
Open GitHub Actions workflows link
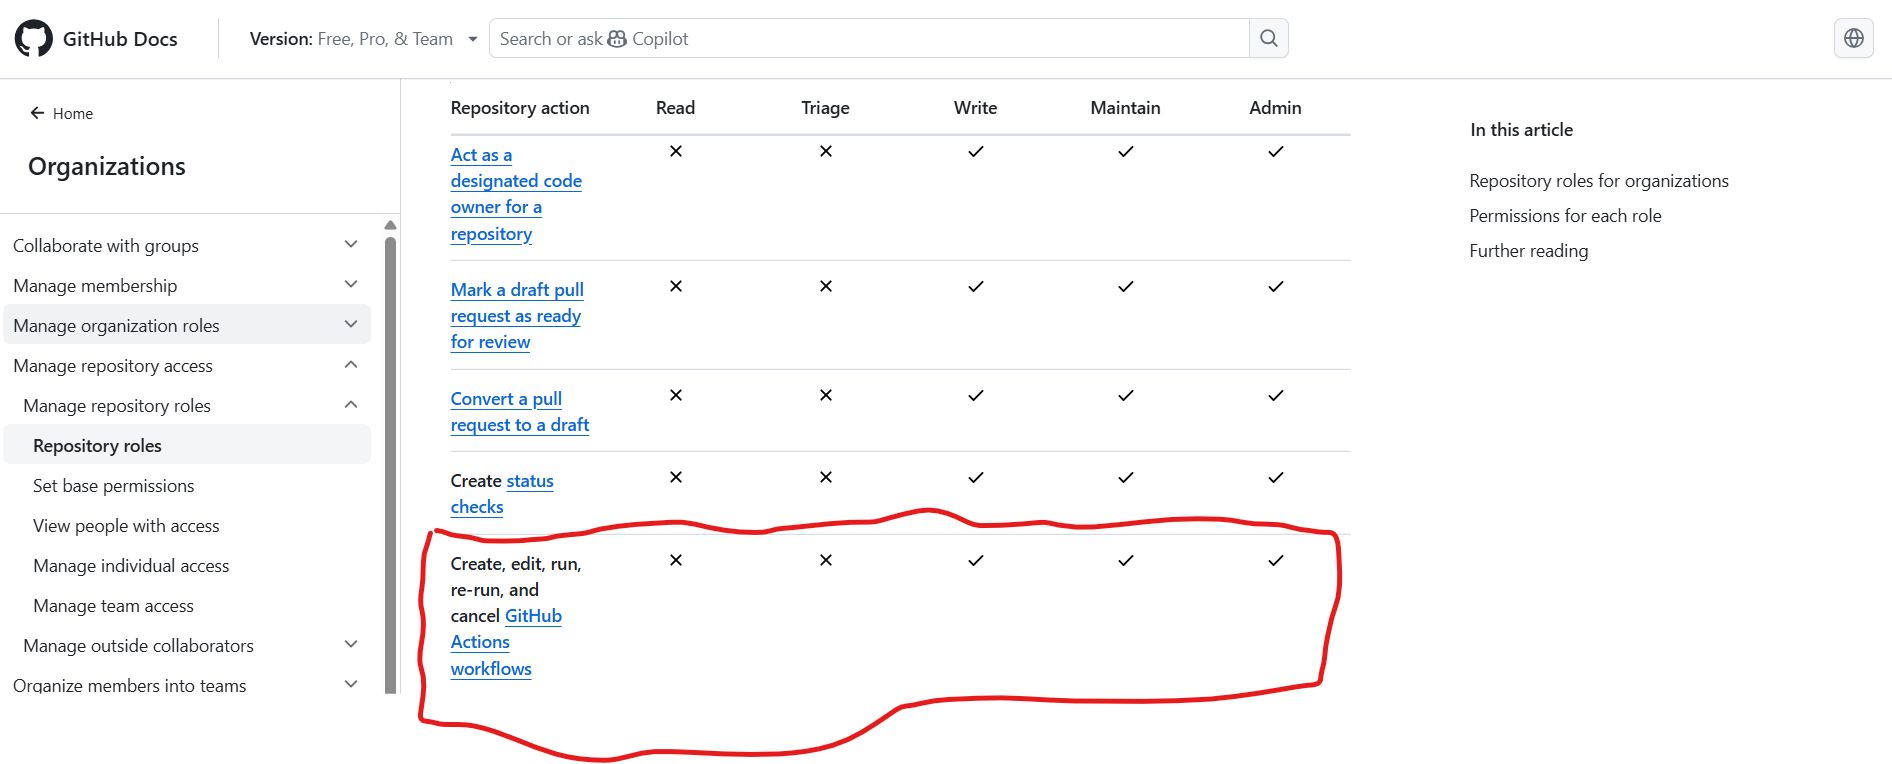point(506,642)
